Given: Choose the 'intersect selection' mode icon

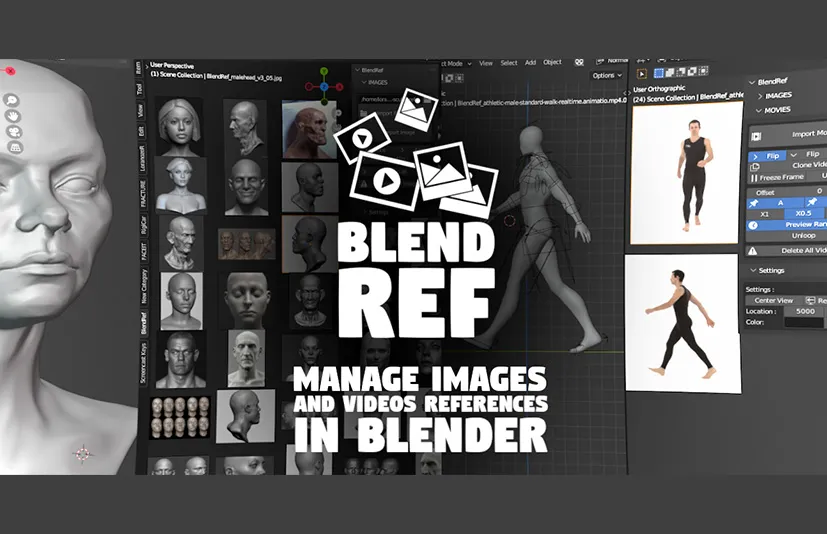Looking at the screenshot, I should [x=703, y=70].
